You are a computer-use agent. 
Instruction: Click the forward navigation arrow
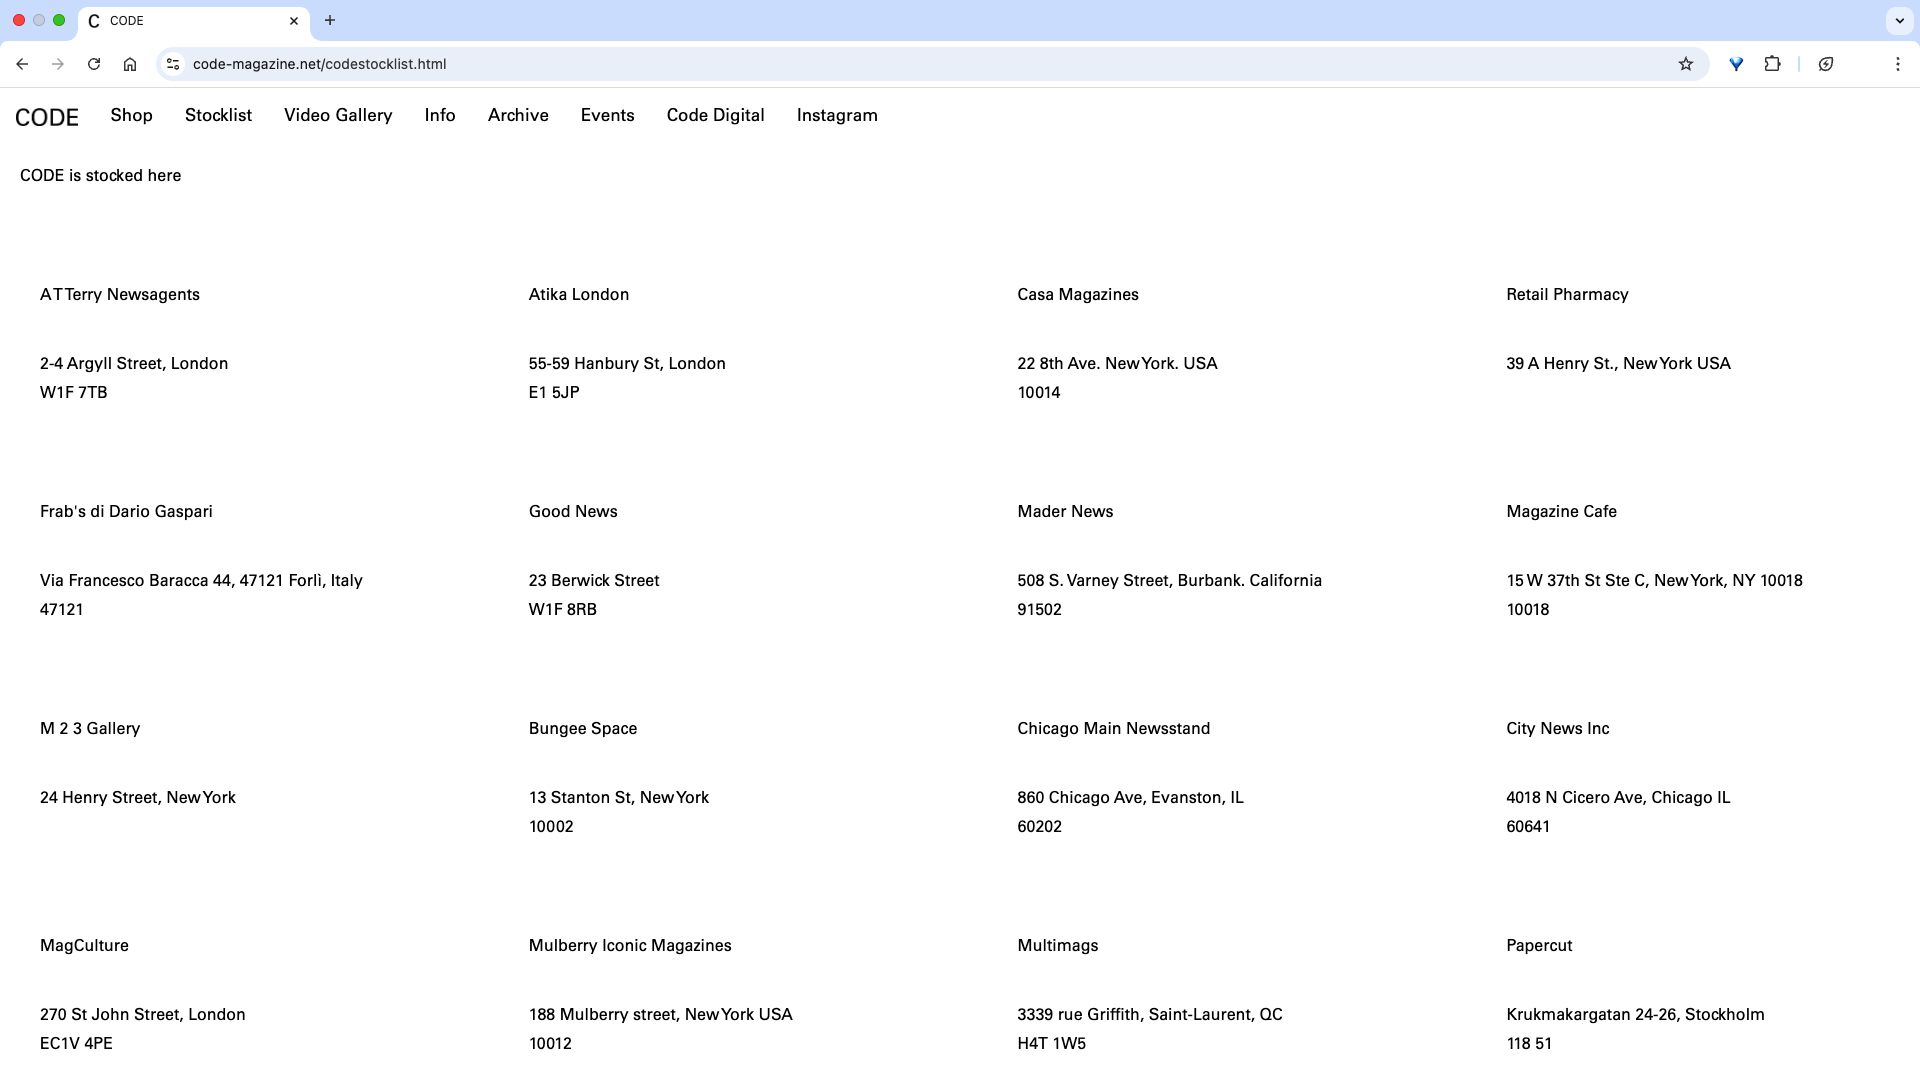tap(58, 64)
